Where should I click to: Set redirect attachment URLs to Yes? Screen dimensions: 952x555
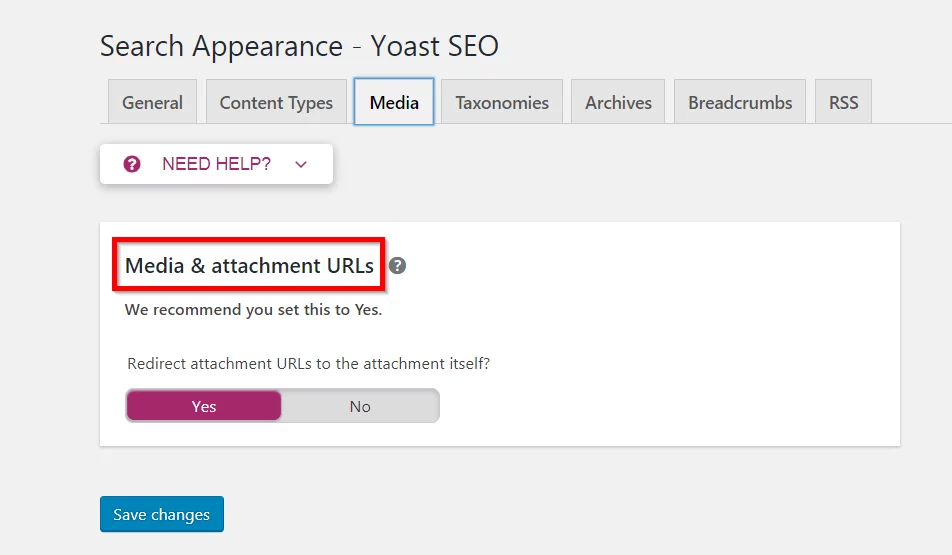[203, 406]
